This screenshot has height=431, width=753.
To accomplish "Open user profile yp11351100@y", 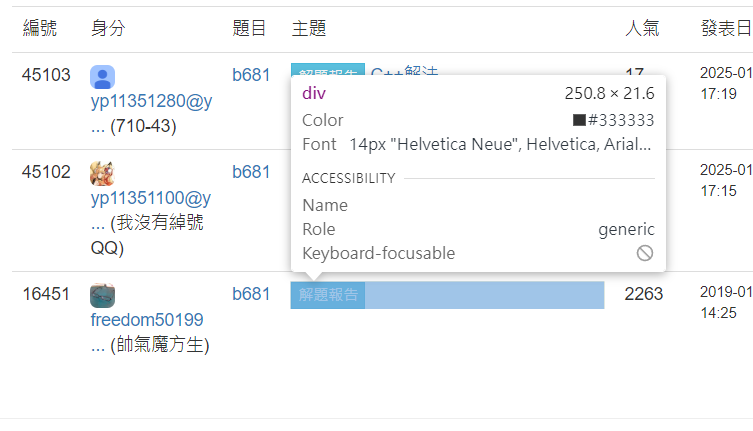I will coord(151,198).
